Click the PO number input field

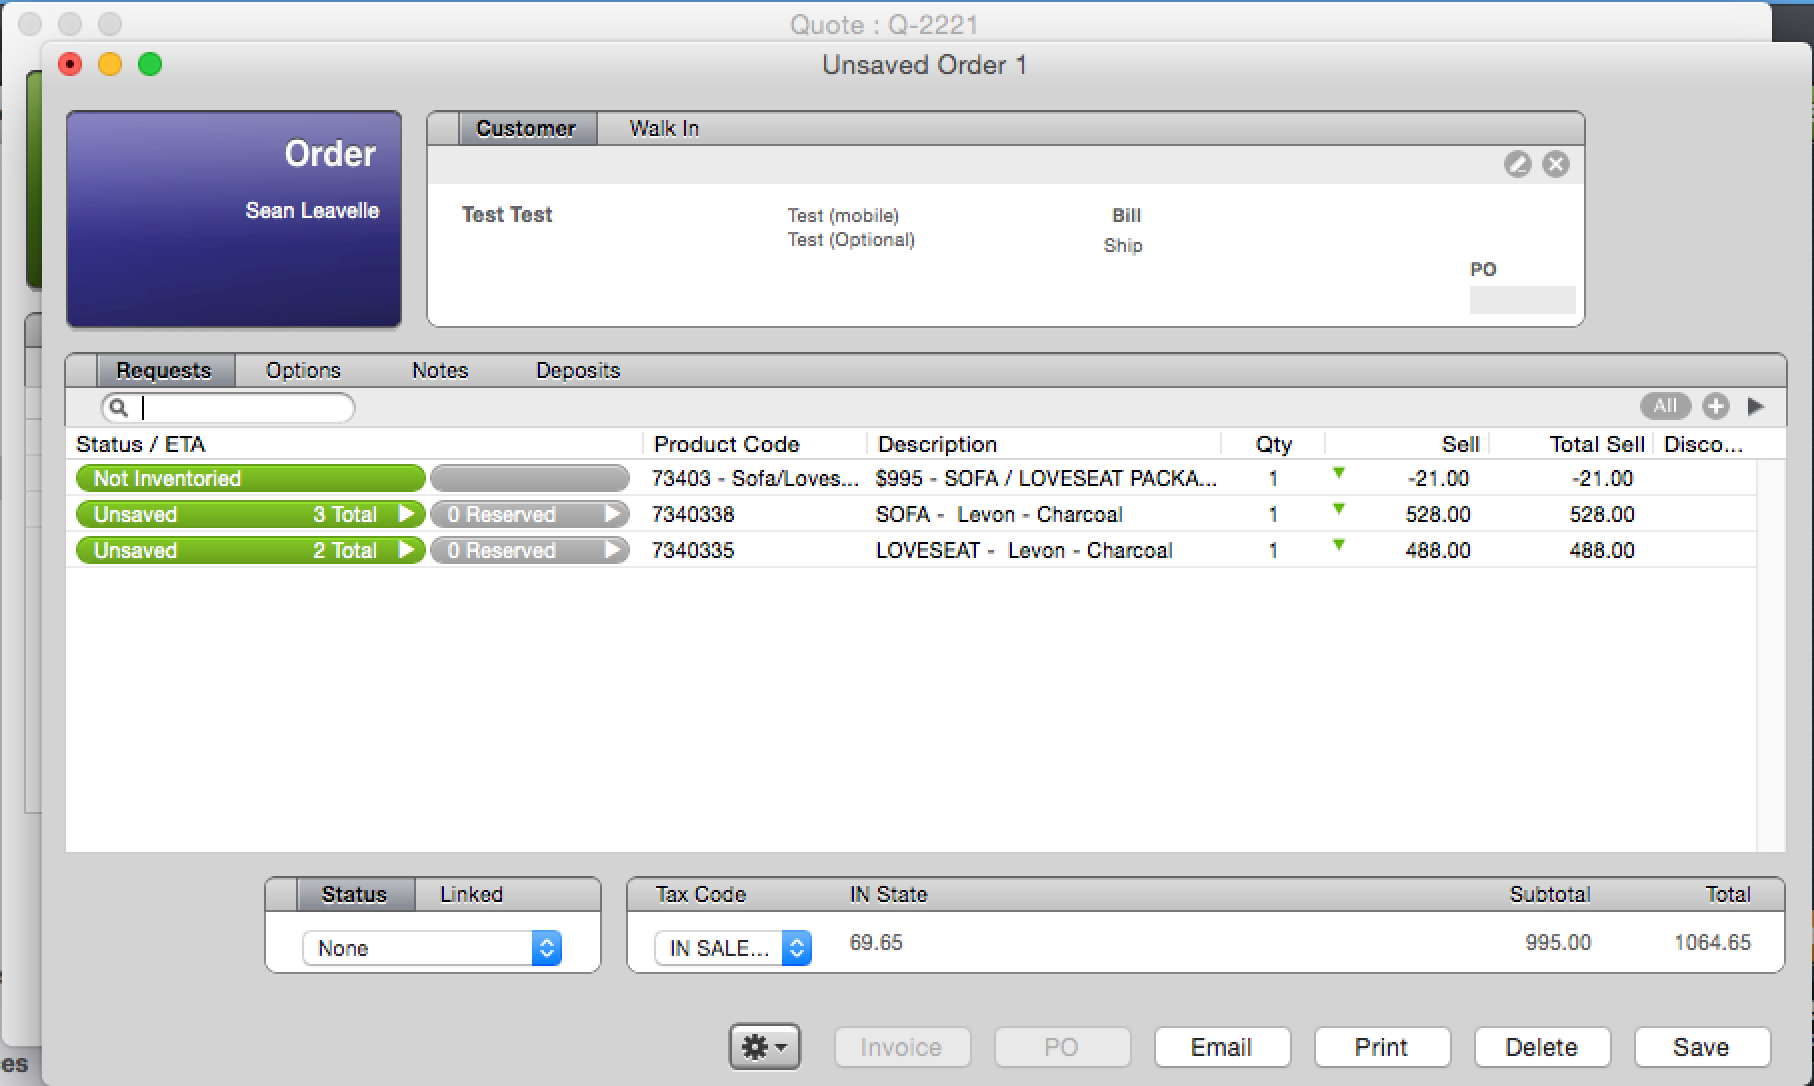point(1522,300)
